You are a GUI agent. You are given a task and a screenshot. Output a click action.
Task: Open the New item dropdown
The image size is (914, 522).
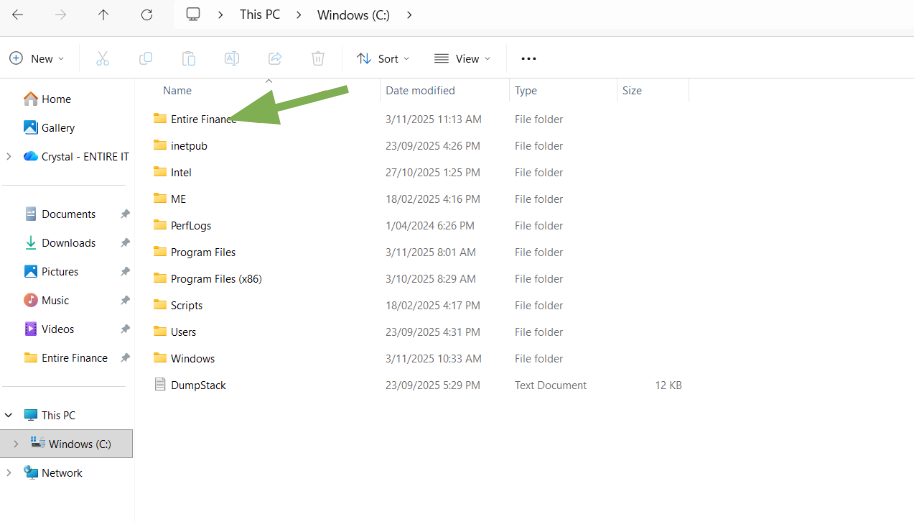point(37,59)
